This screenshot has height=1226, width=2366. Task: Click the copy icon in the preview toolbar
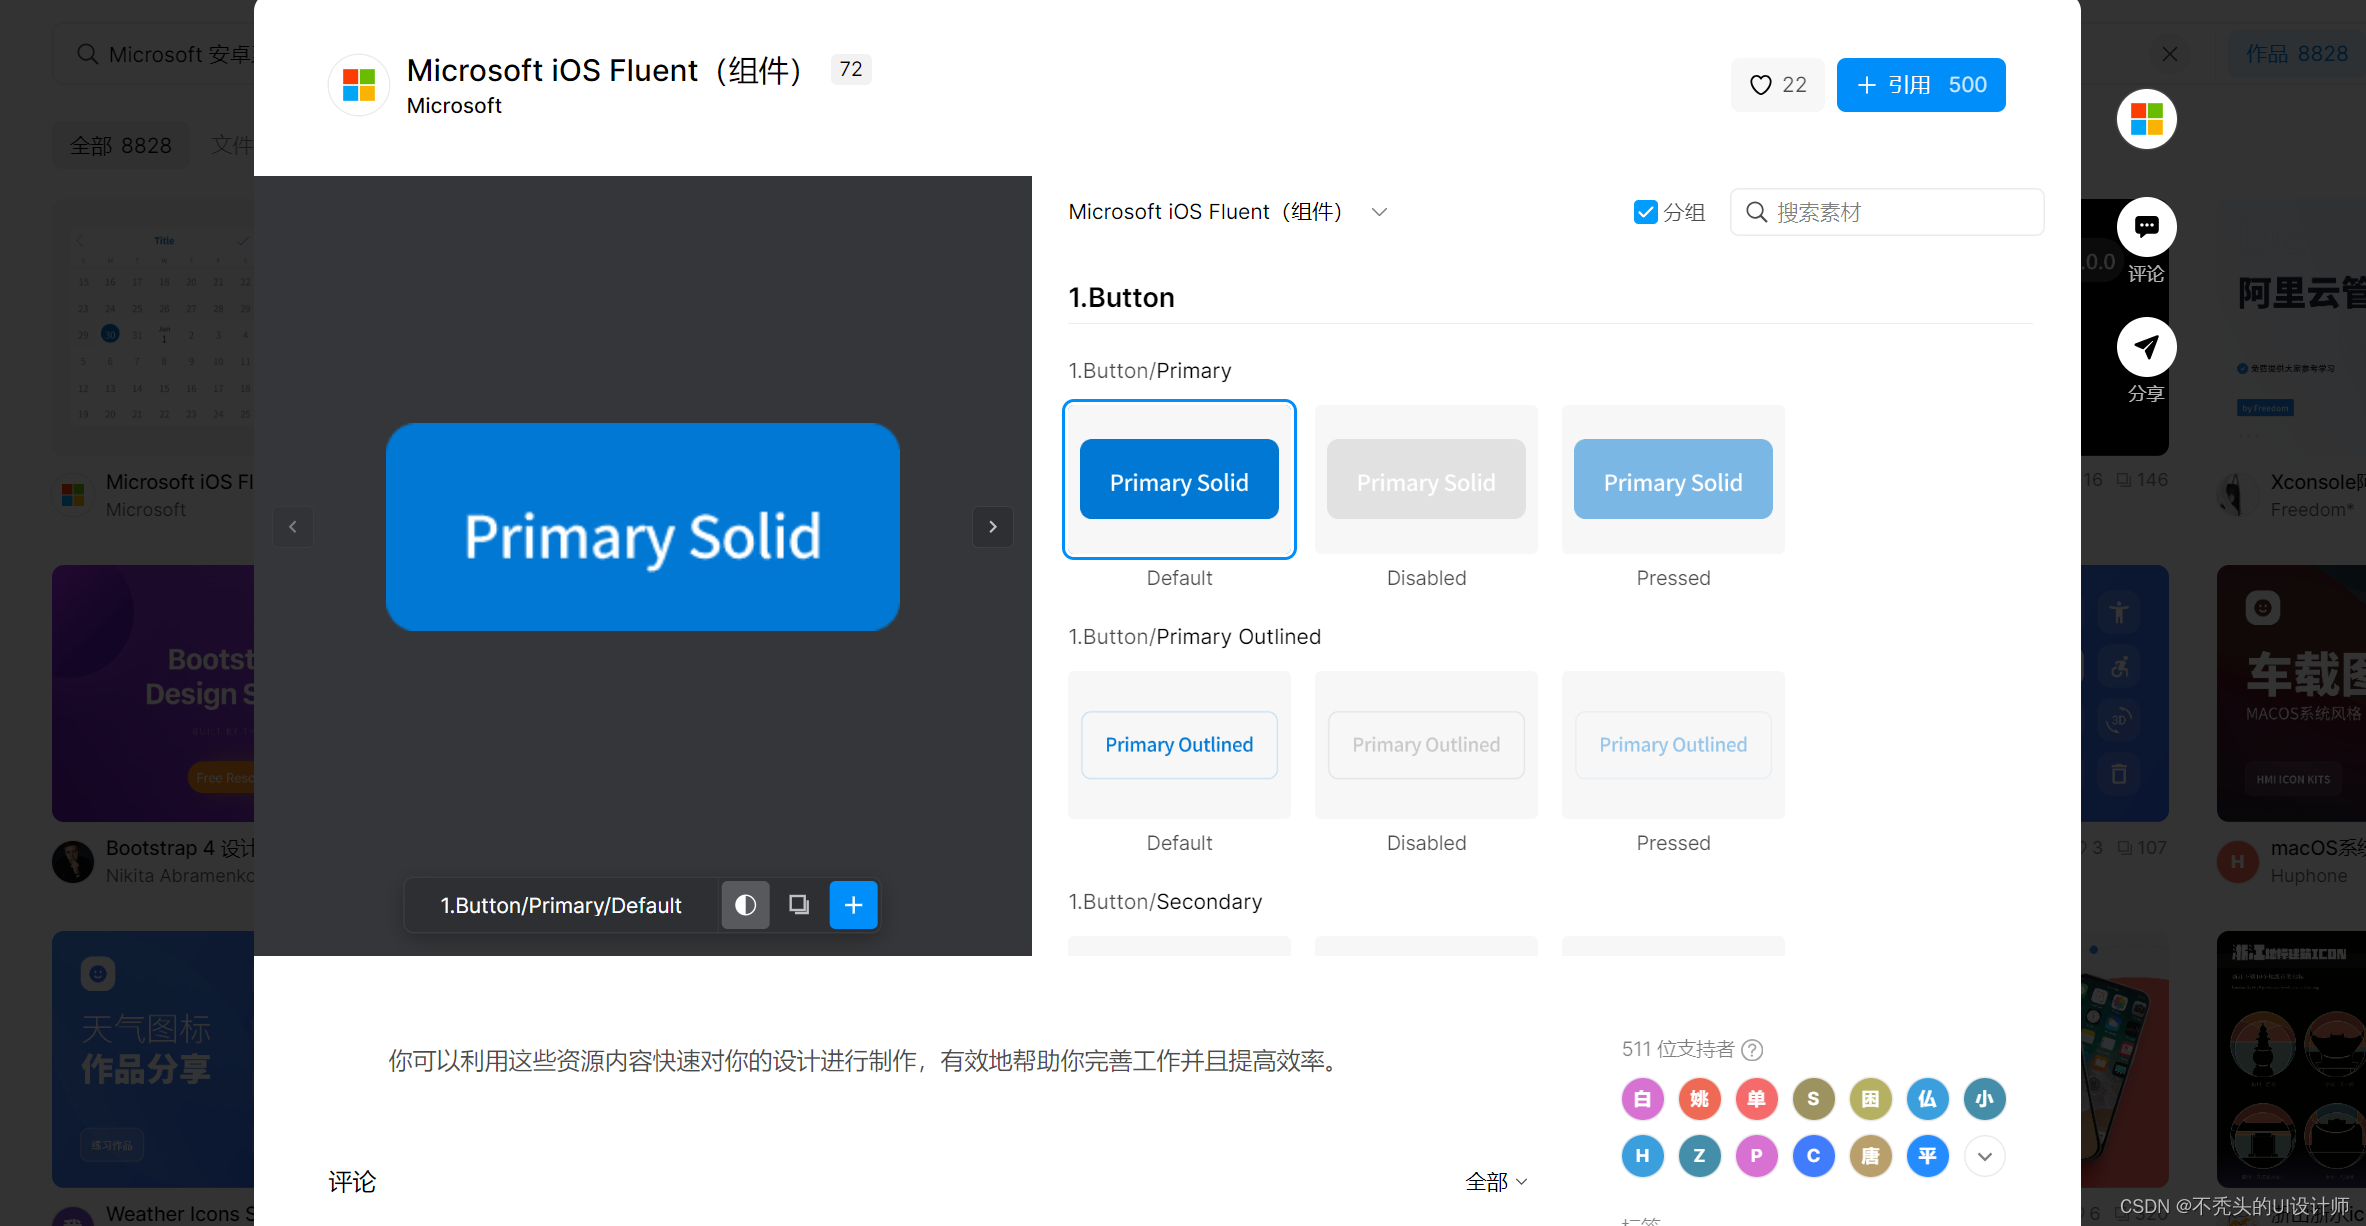coord(799,905)
